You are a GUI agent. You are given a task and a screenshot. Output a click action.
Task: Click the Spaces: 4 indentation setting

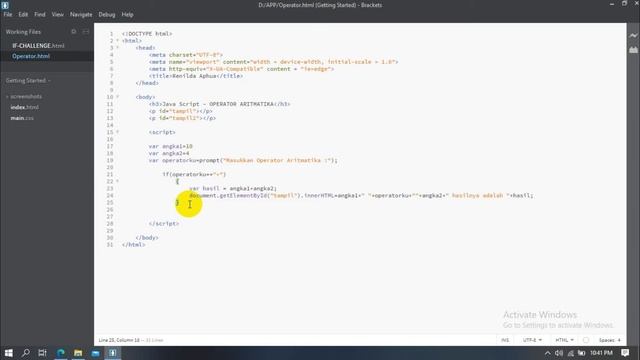609,340
